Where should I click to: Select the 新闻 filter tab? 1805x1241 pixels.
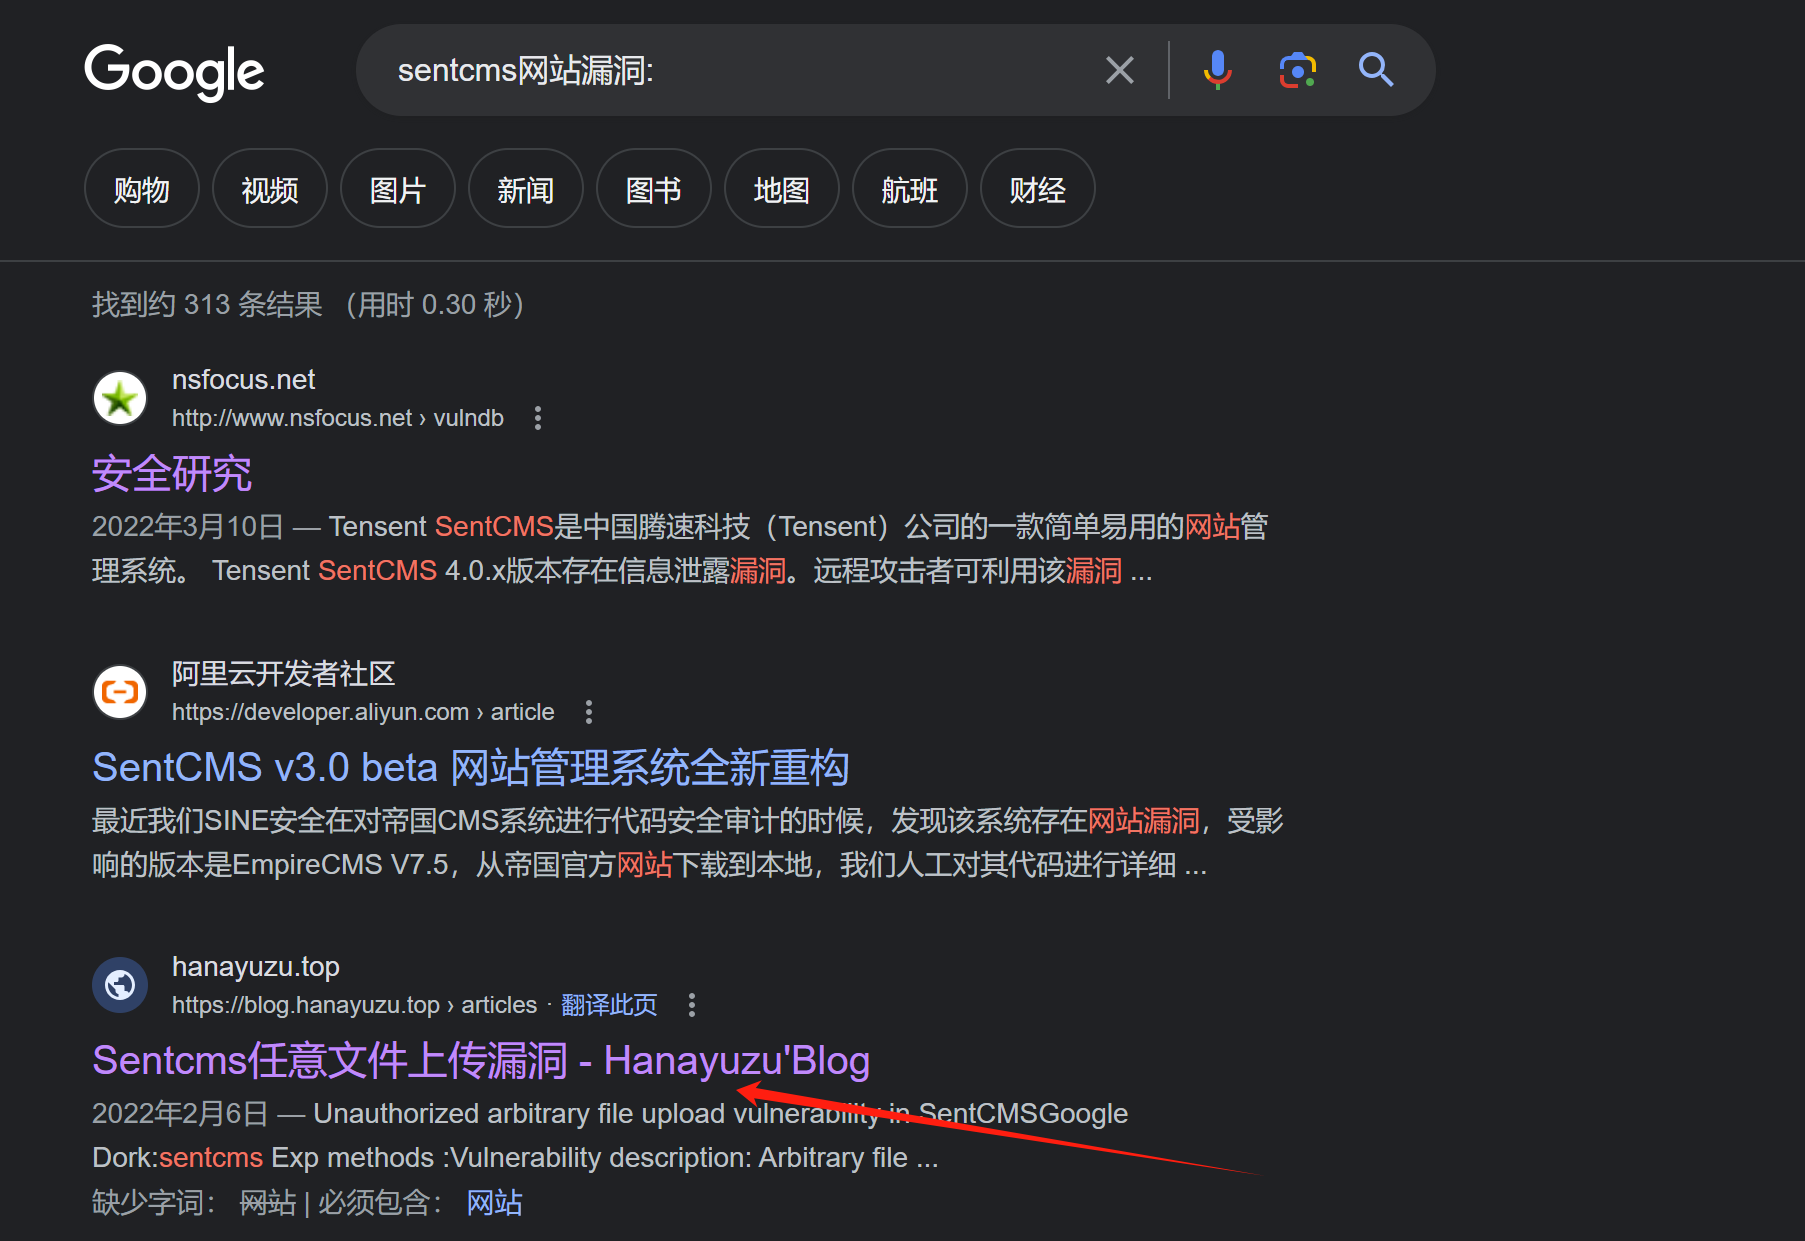pos(526,189)
